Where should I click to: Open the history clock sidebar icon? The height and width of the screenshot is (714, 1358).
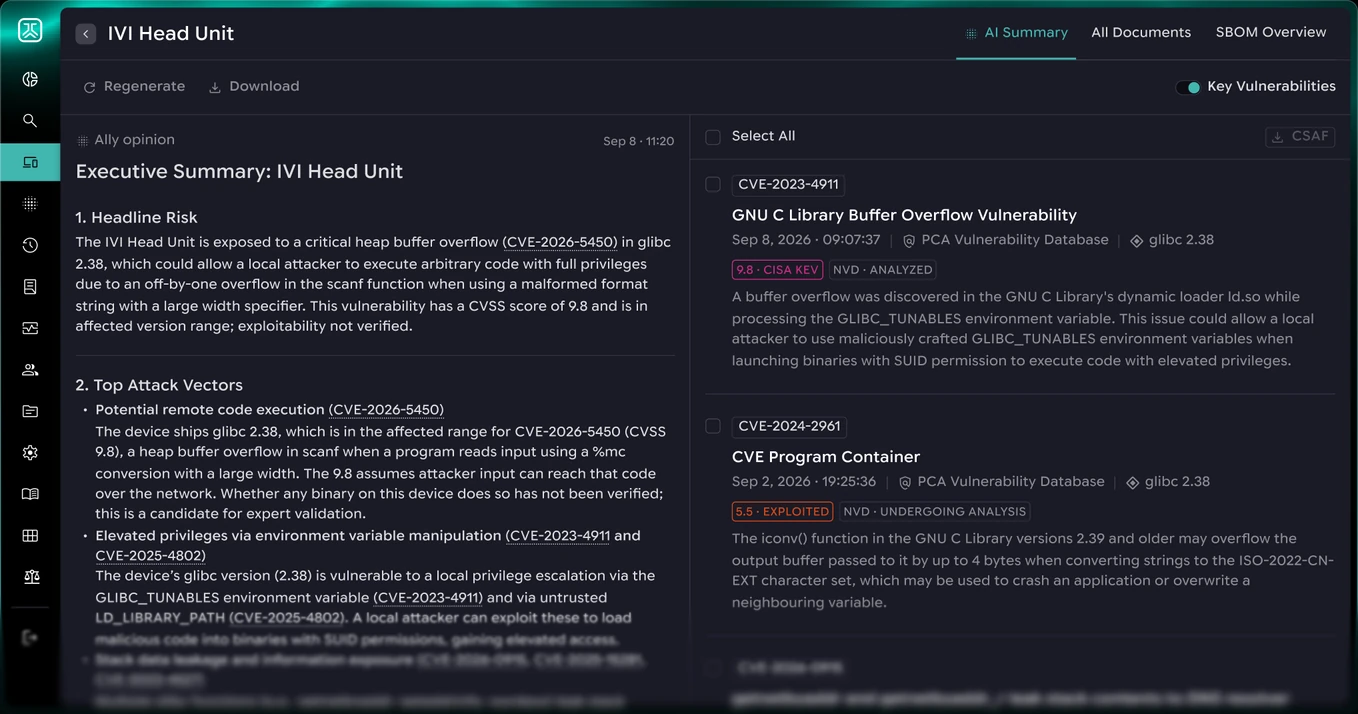tap(30, 245)
